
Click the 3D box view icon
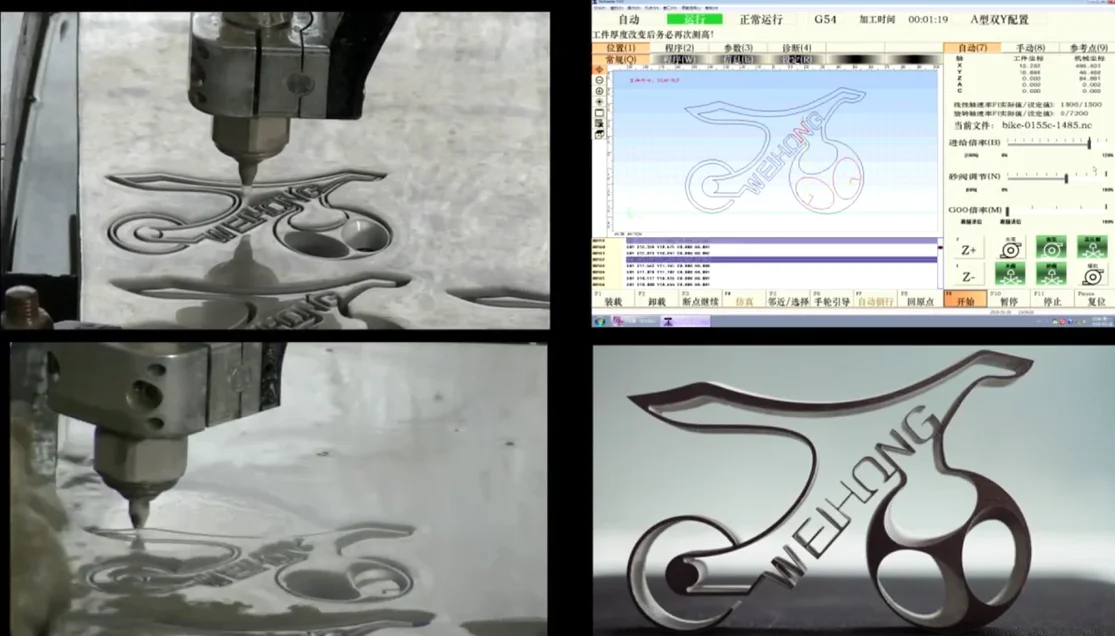599,134
